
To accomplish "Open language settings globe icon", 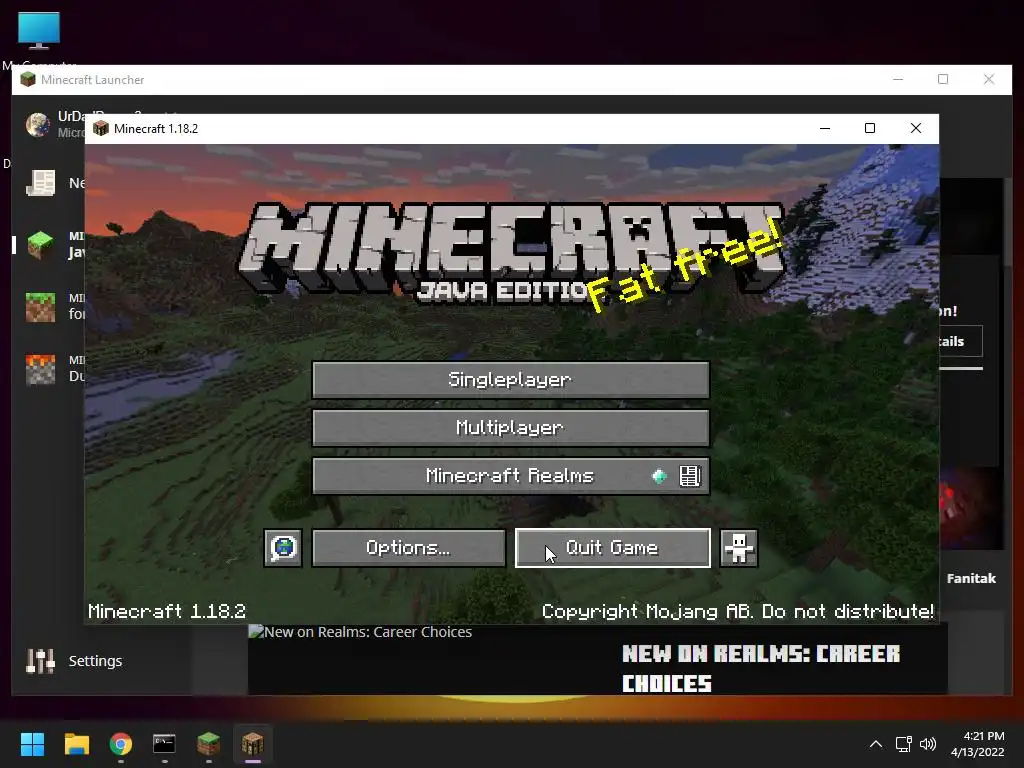I will pos(283,547).
